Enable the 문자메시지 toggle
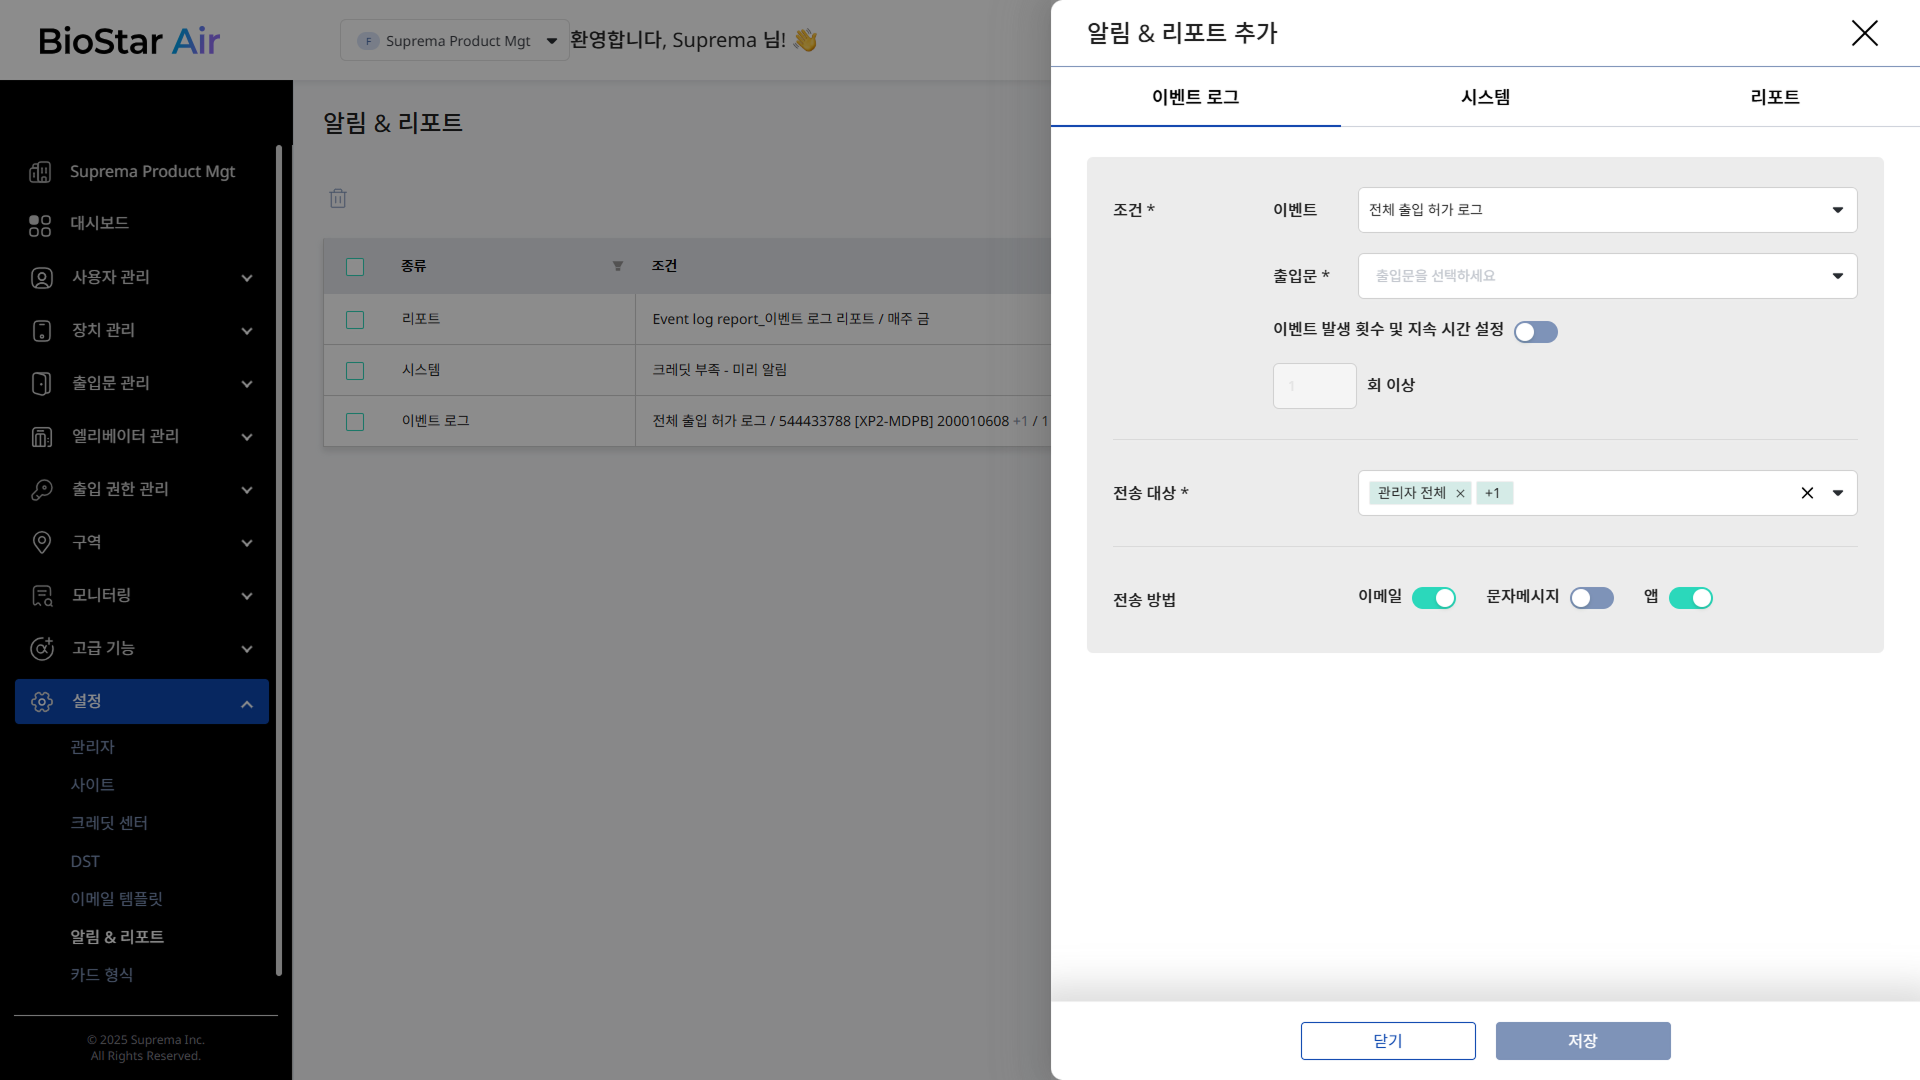This screenshot has height=1080, width=1920. [x=1591, y=598]
